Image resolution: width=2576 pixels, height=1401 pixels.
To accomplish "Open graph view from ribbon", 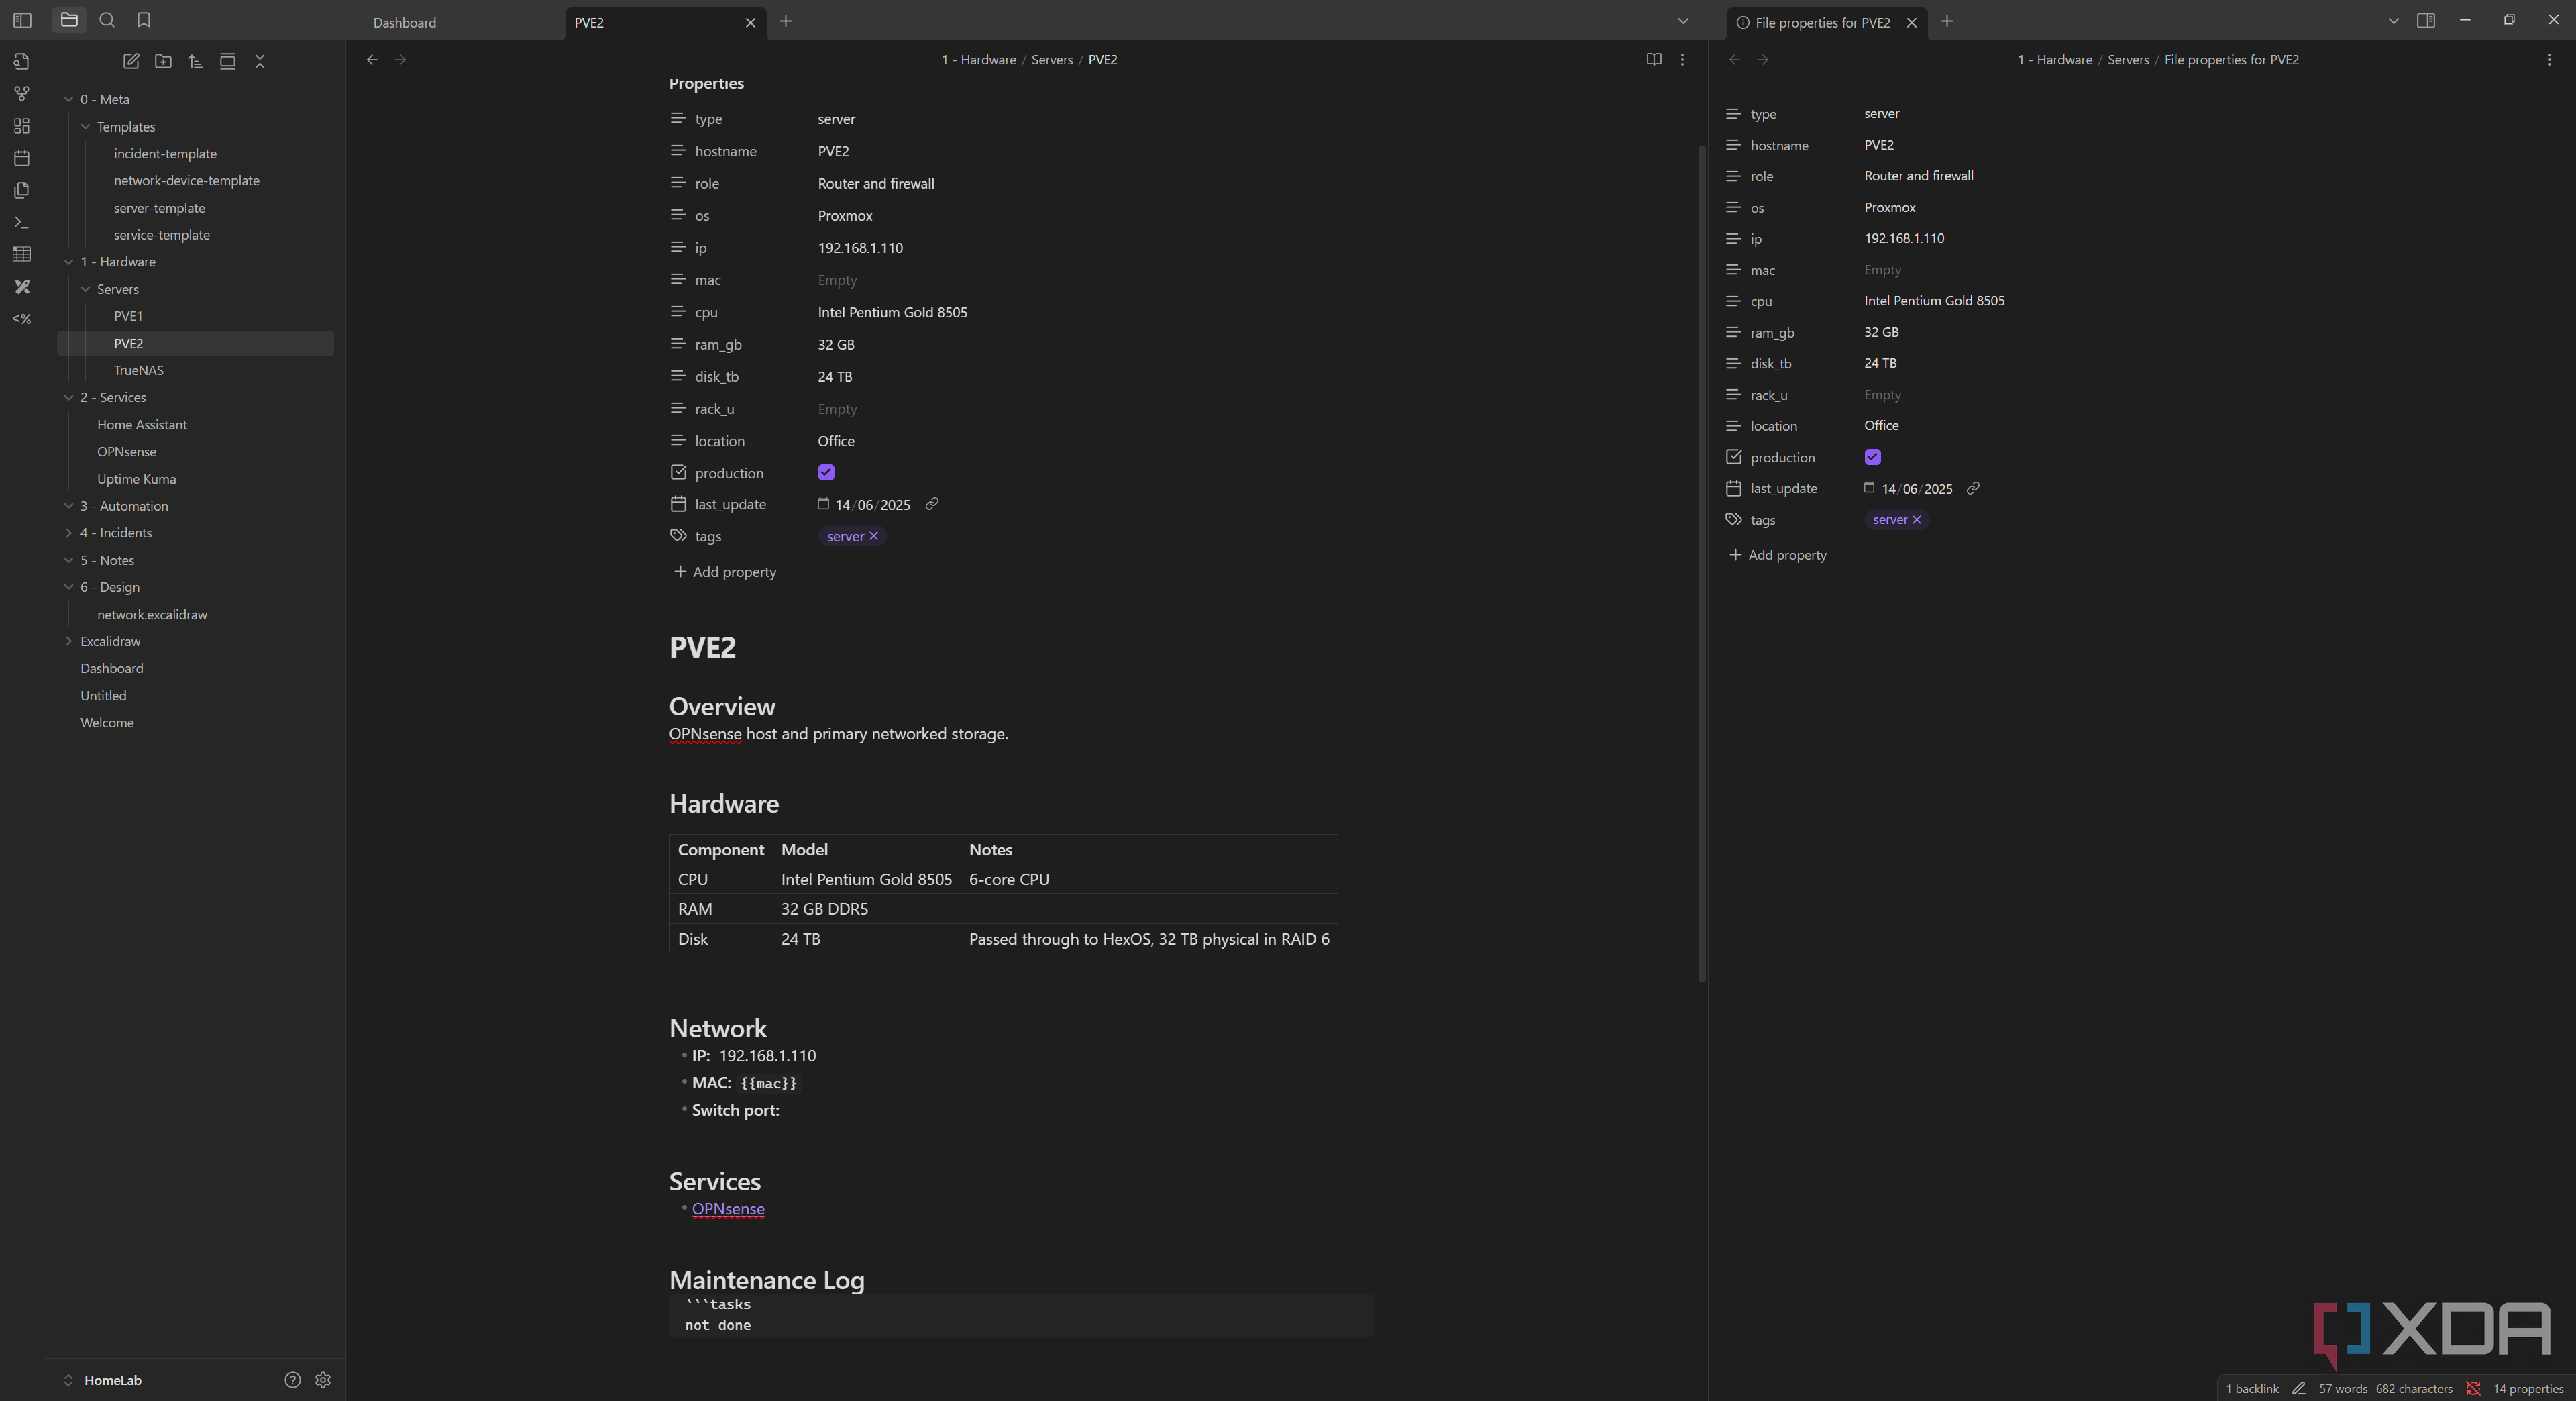I will pos(21,94).
